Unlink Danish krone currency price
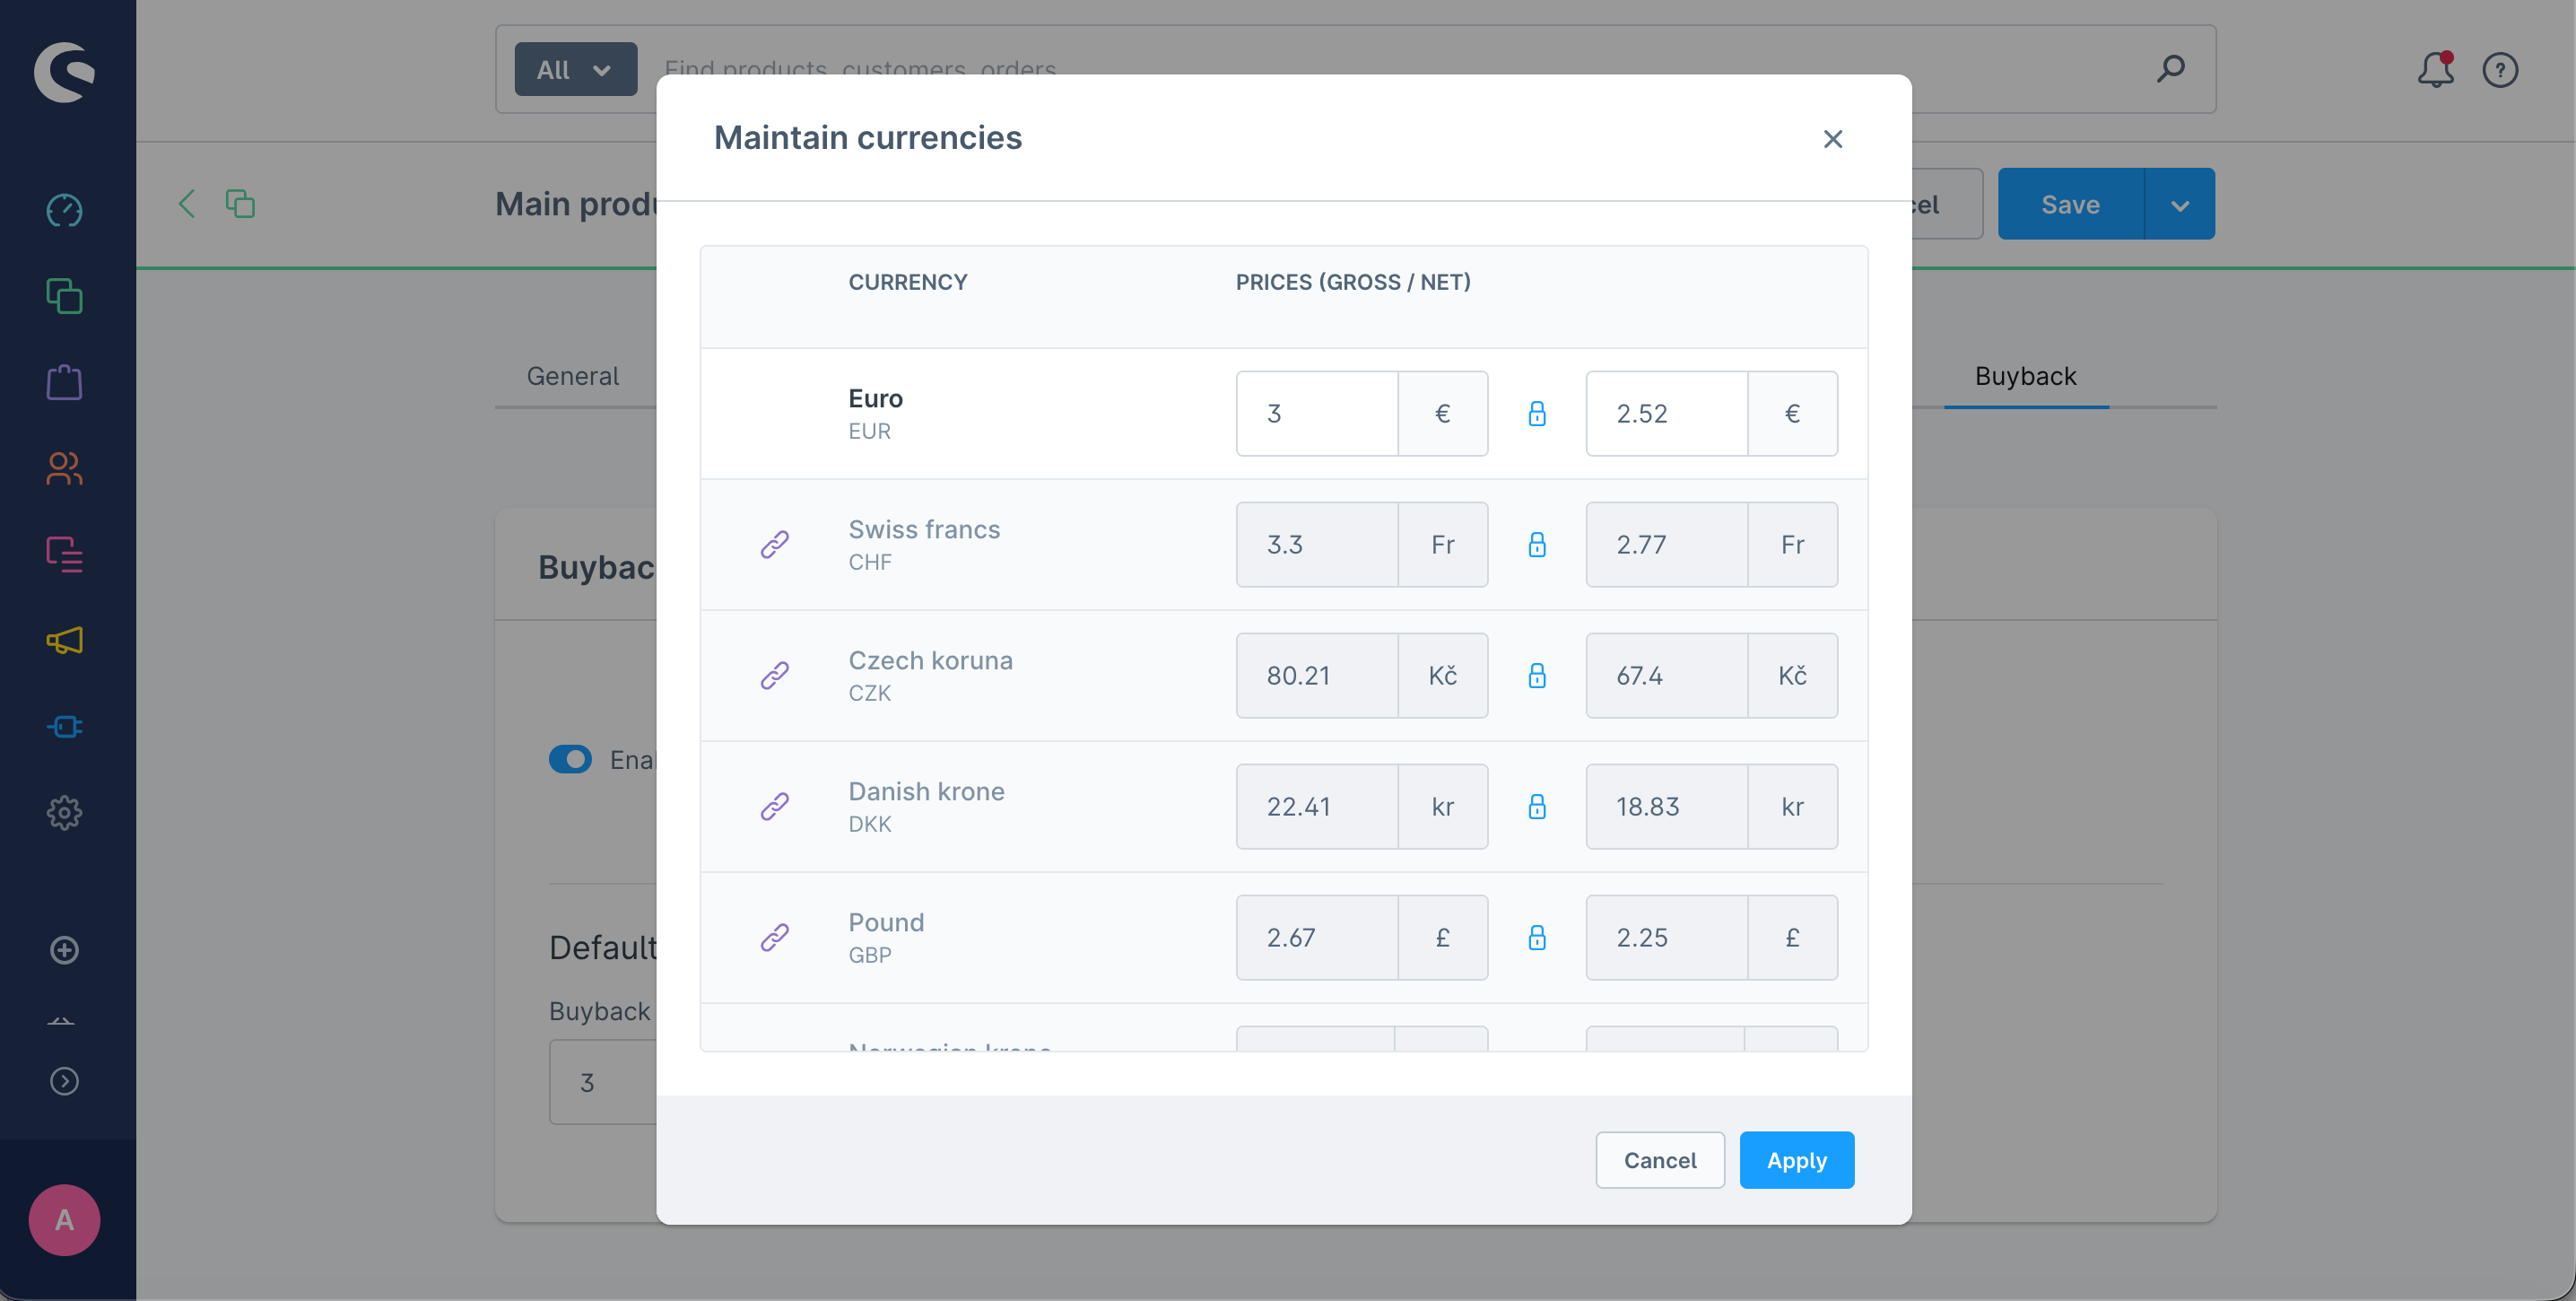 pos(775,807)
